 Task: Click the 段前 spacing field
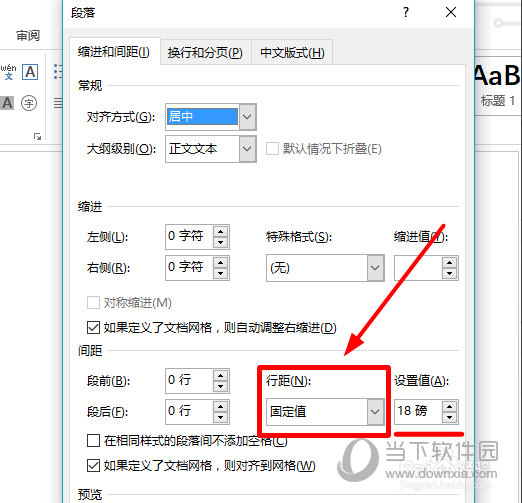point(189,380)
